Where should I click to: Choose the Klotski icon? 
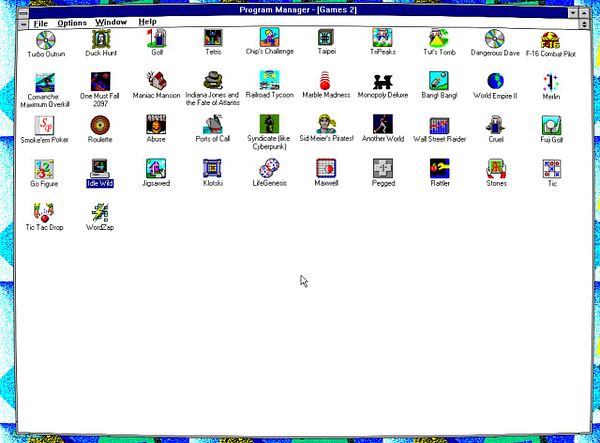(x=212, y=168)
